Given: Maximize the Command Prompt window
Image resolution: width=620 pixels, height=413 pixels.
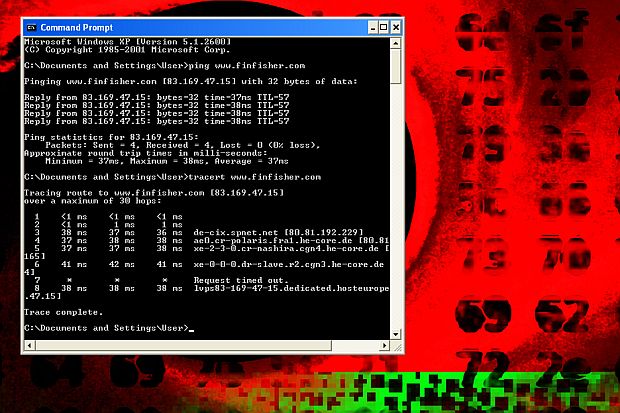Looking at the screenshot, I should 384,27.
